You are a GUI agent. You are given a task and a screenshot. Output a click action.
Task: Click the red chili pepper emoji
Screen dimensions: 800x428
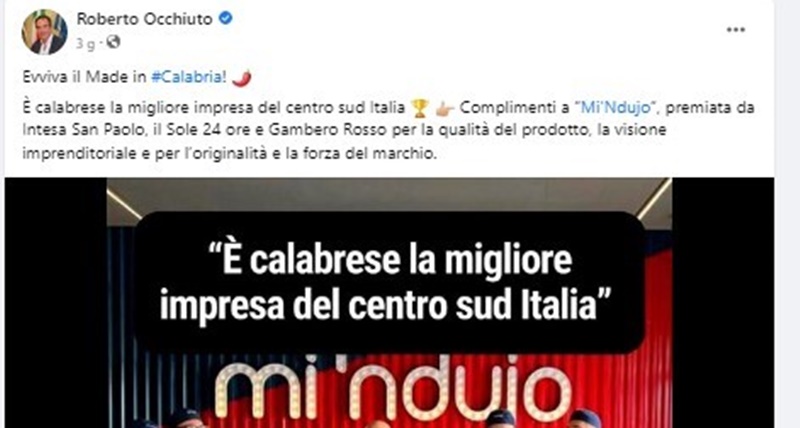[x=242, y=78]
